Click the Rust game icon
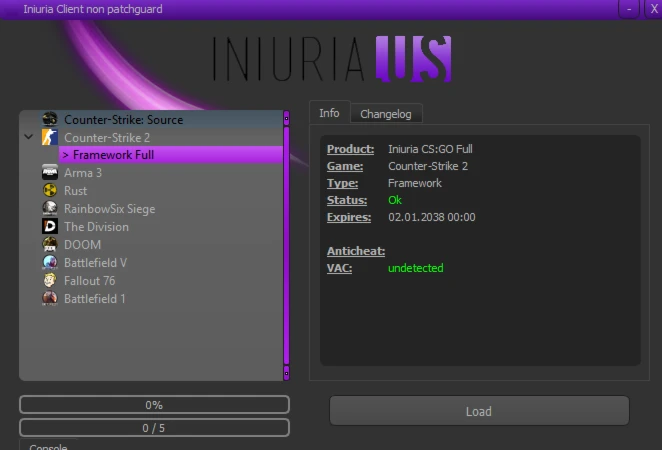The image size is (662, 450). 50,190
